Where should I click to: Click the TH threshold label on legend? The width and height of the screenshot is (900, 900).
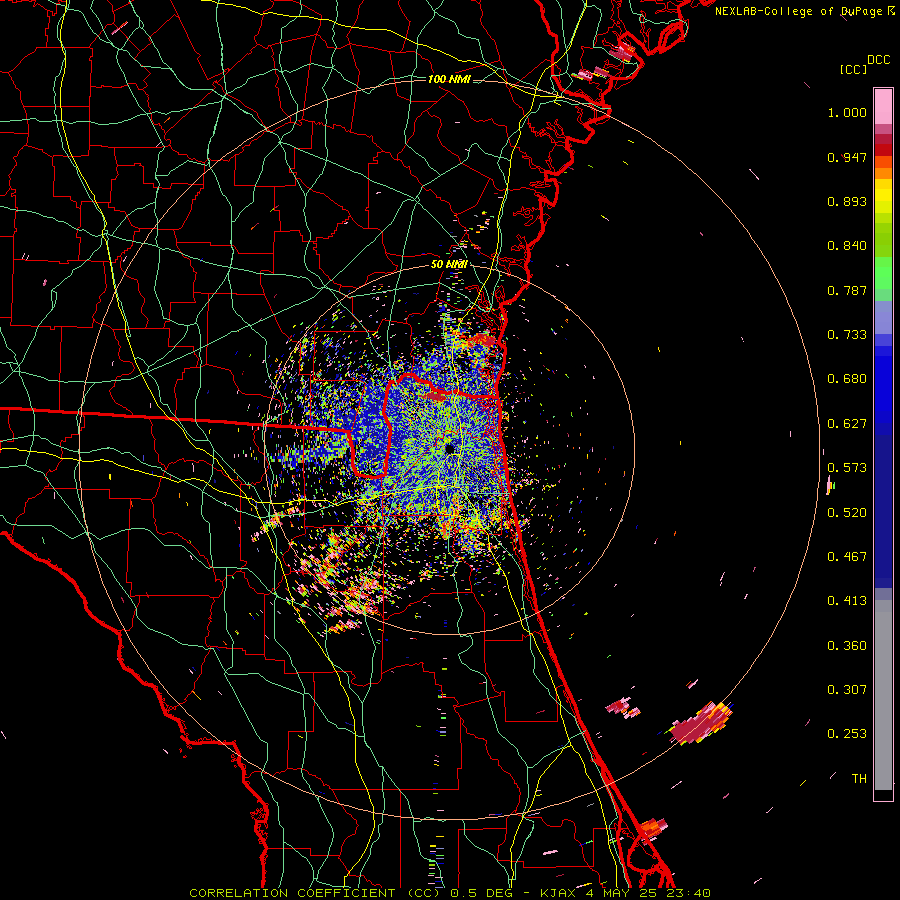859,779
